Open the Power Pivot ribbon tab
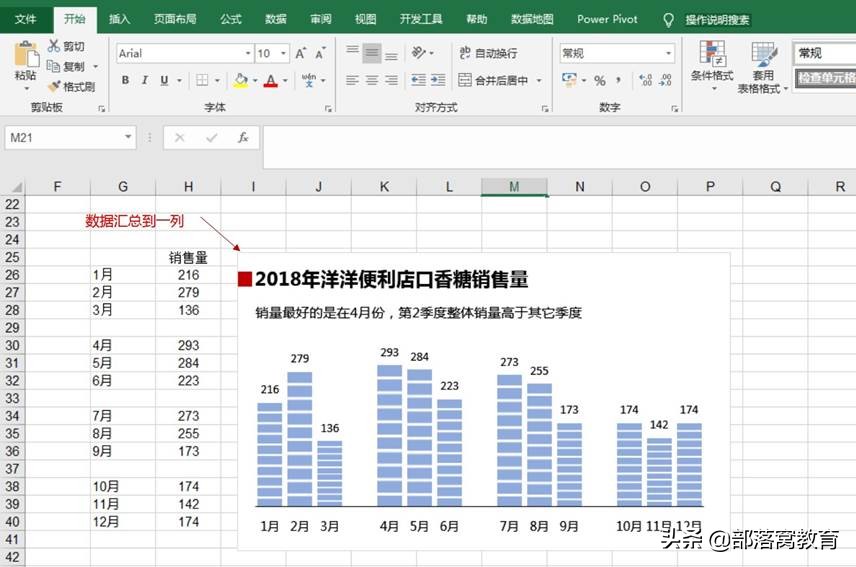This screenshot has height=567, width=856. [x=607, y=19]
